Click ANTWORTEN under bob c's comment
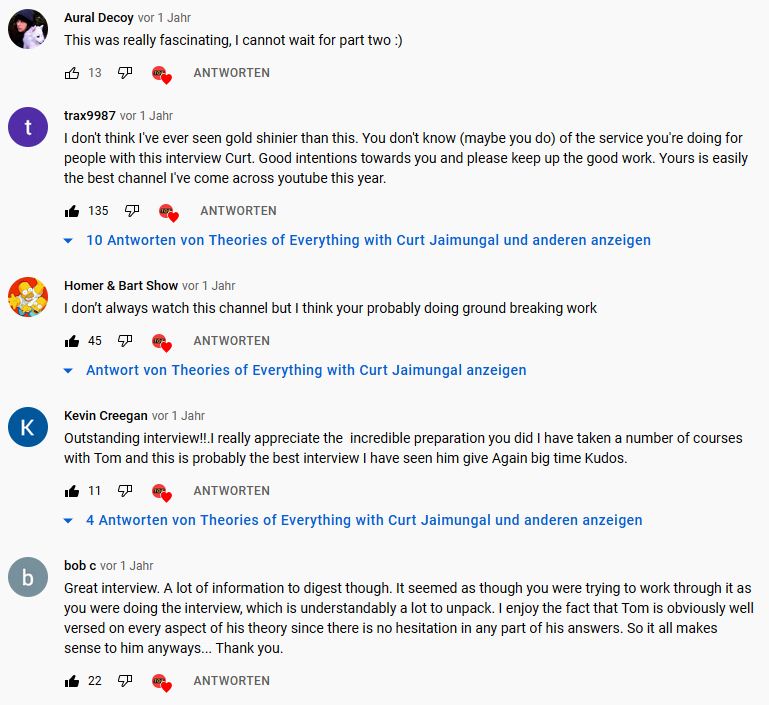 point(231,681)
